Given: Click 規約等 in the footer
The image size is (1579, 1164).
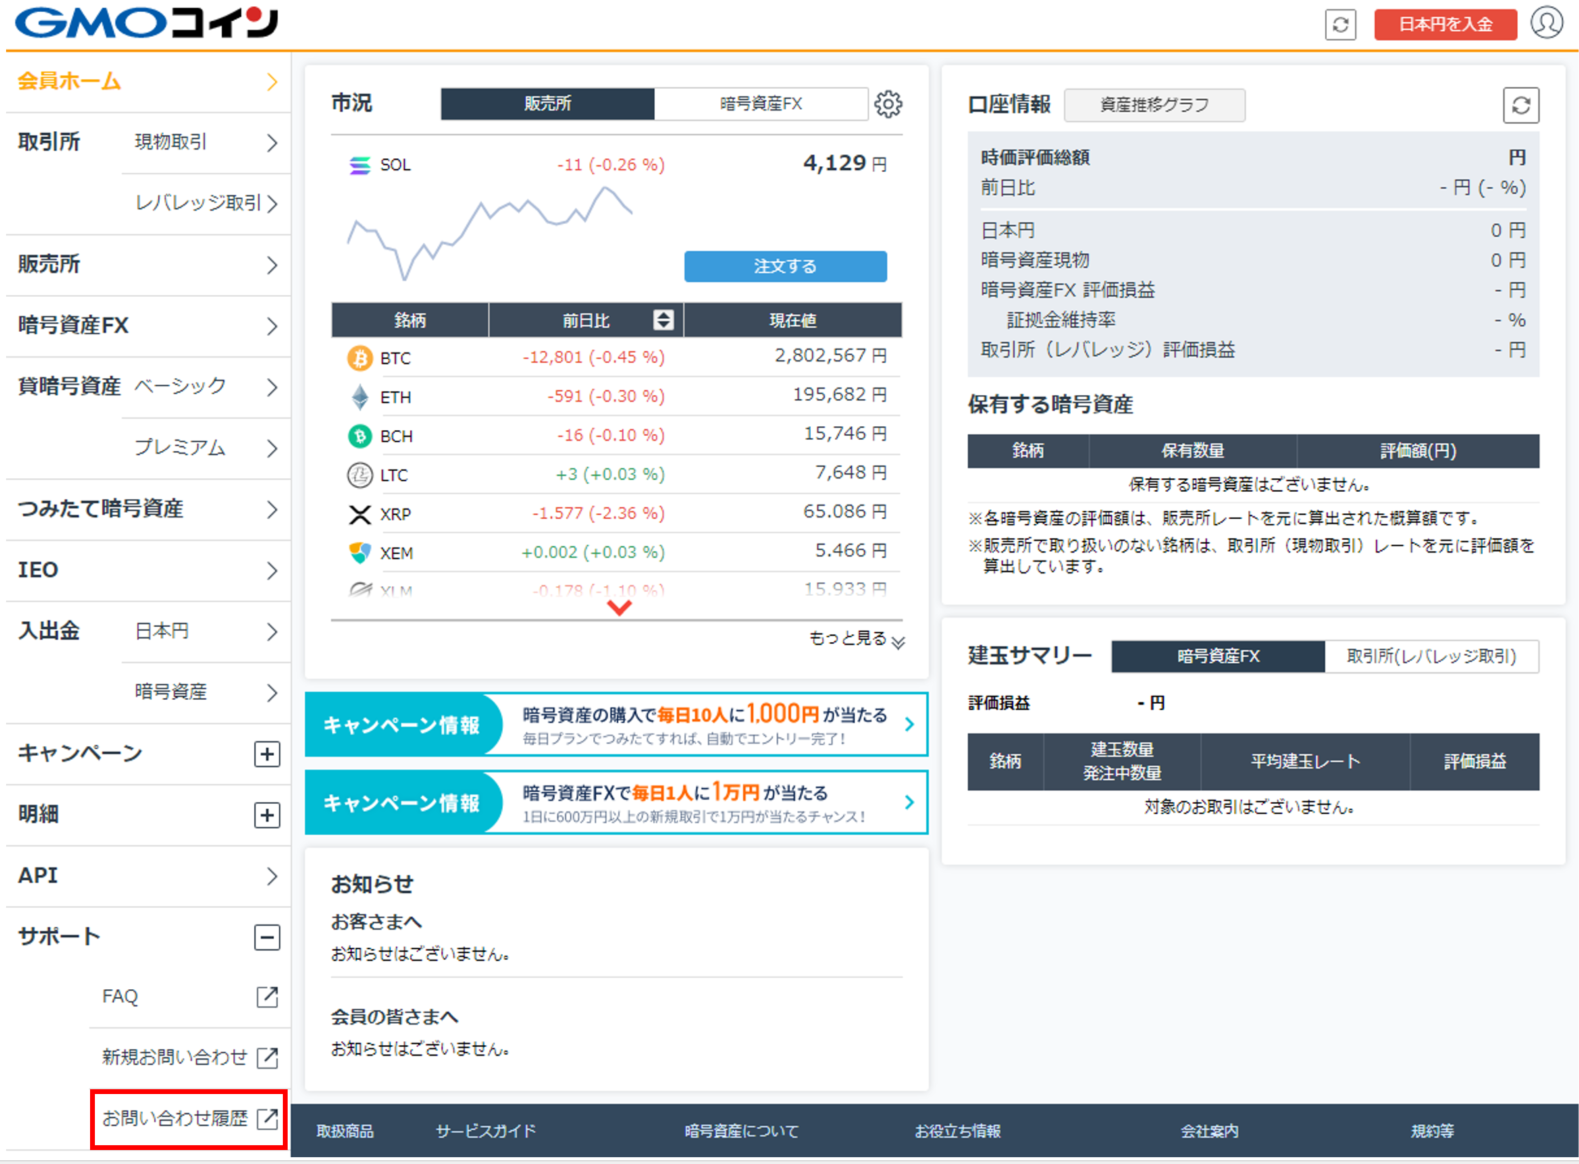Looking at the screenshot, I should [1432, 1131].
